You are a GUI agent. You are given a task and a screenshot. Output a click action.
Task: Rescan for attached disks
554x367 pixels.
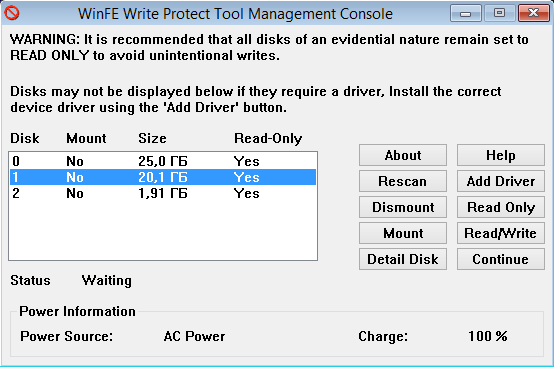pos(403,181)
